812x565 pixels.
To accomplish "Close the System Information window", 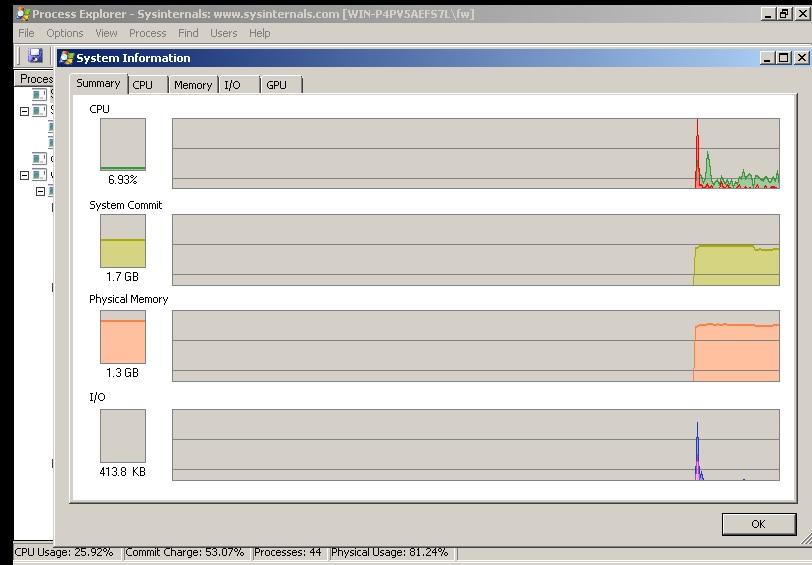I will point(802,58).
